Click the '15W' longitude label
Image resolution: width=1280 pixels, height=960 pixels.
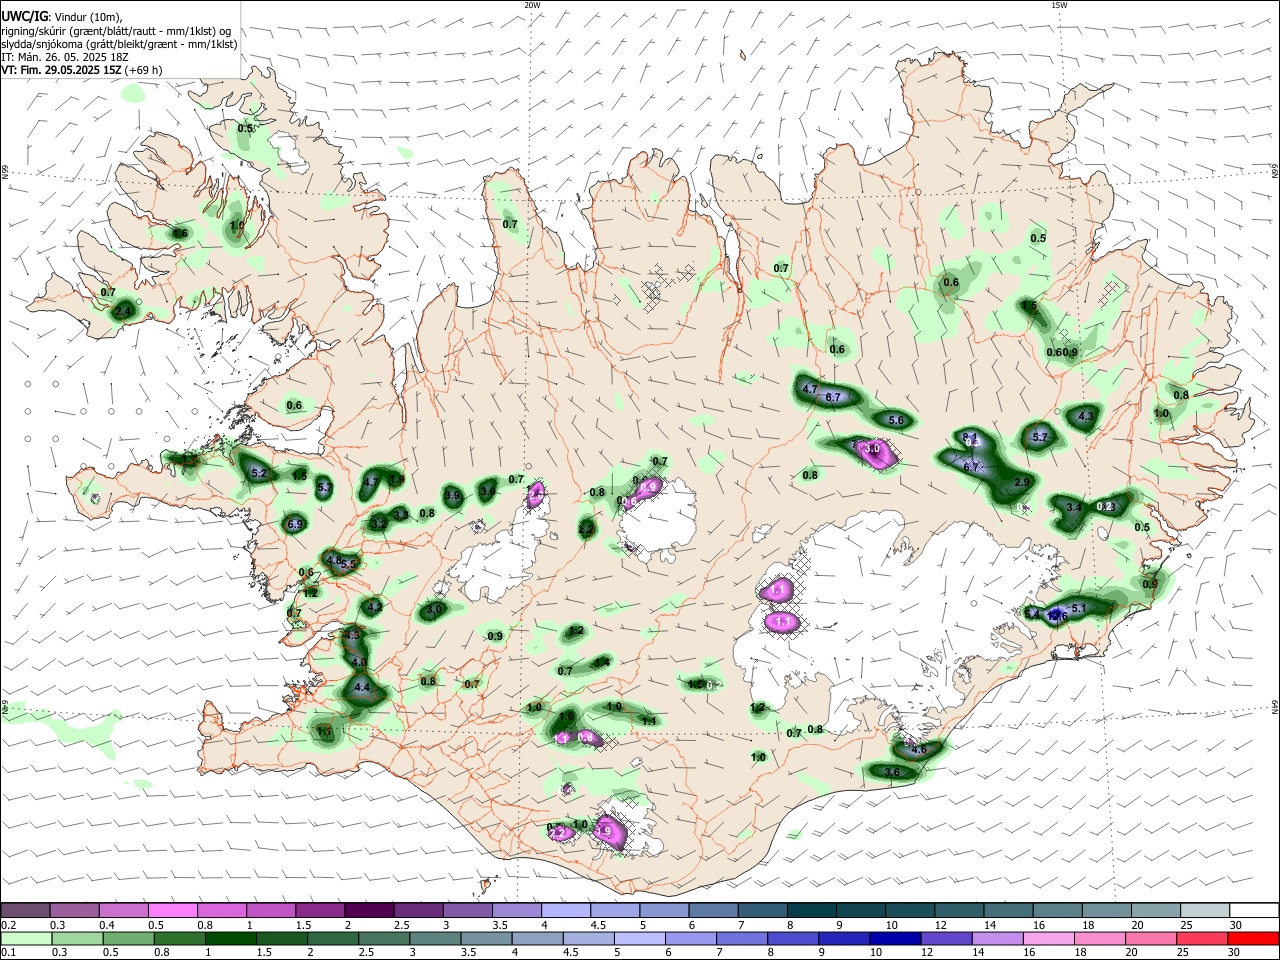[1059, 5]
